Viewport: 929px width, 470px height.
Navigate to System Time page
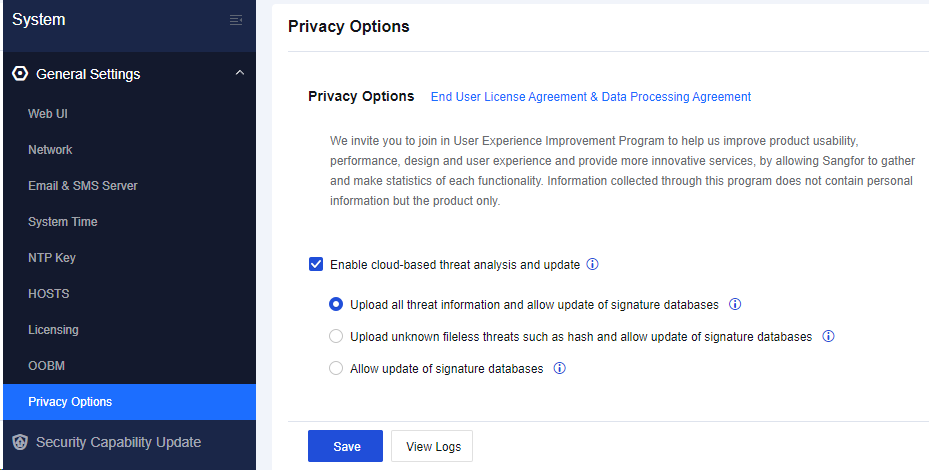(63, 222)
